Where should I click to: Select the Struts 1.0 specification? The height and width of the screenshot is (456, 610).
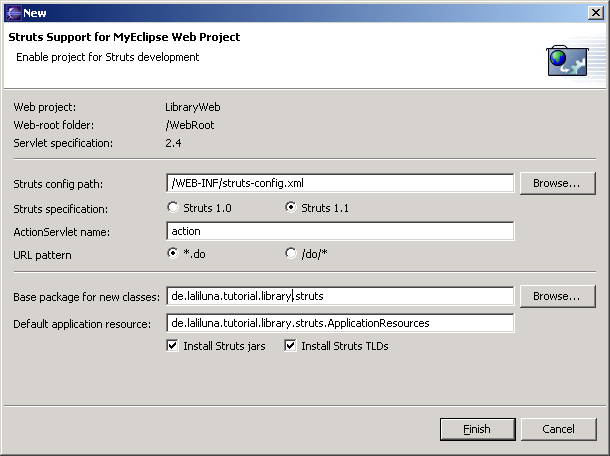174,208
